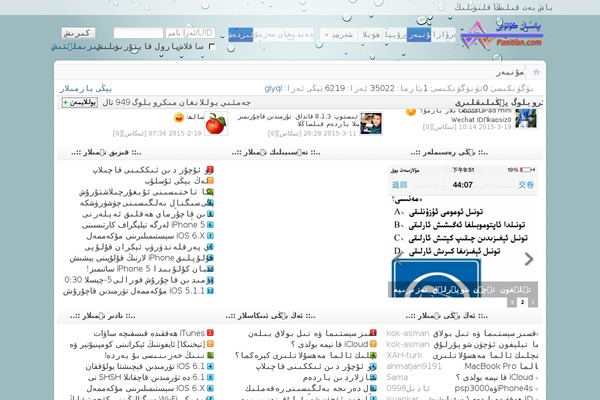The height and width of the screenshot is (400, 600).
Task: Click the red rank 1 icon beside iTunes
Action: coord(210,333)
